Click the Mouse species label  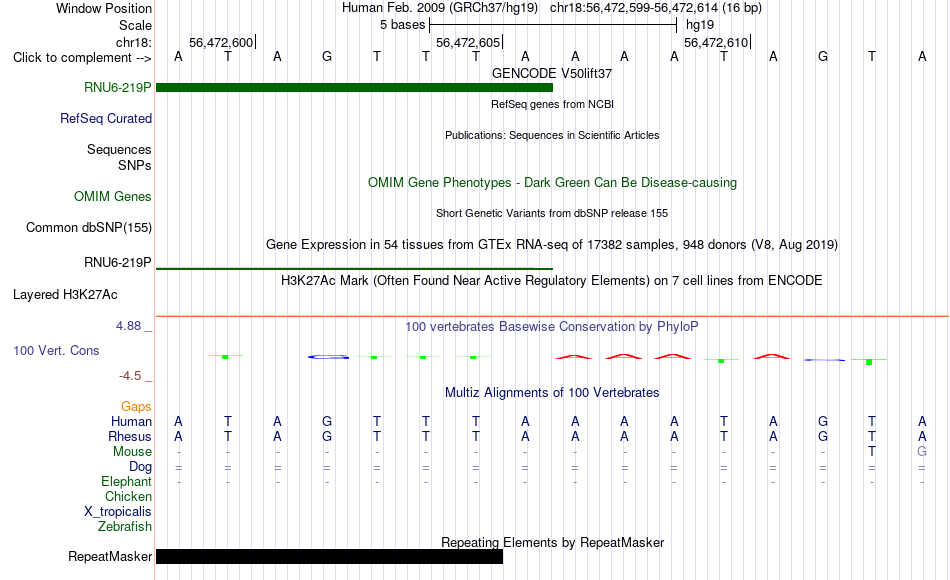pyautogui.click(x=132, y=452)
